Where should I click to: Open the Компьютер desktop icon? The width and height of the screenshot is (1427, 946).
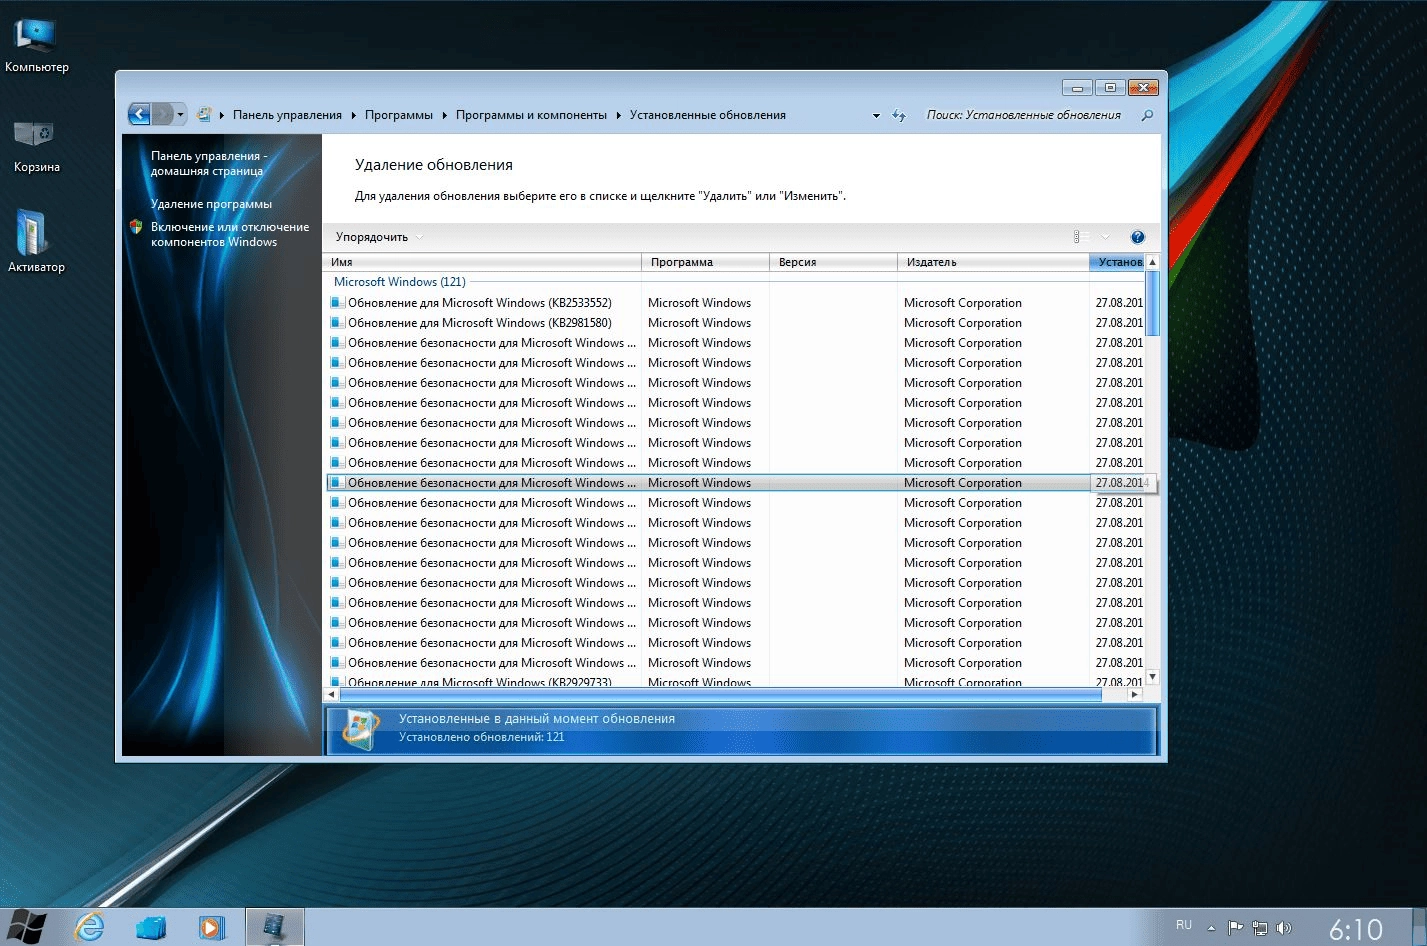36,46
